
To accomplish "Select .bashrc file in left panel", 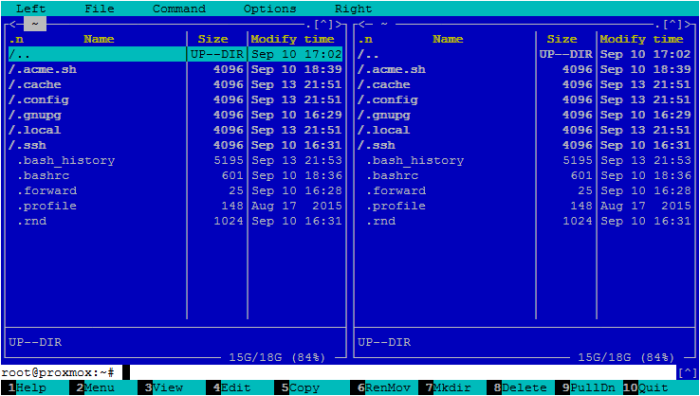I will point(175,176).
